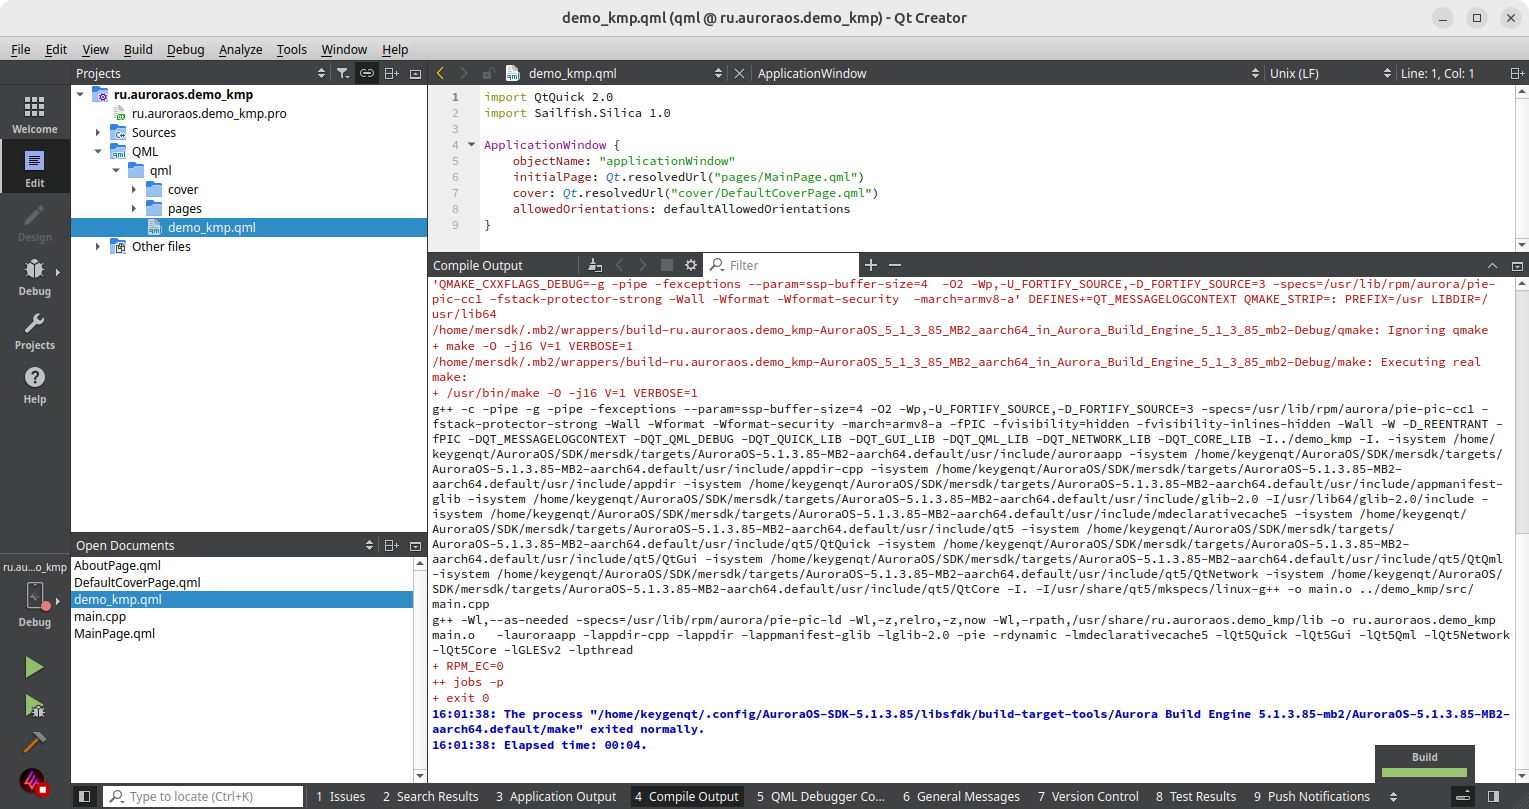Click the Line and Col position indicator
Viewport: 1529px width, 809px height.
click(1437, 73)
